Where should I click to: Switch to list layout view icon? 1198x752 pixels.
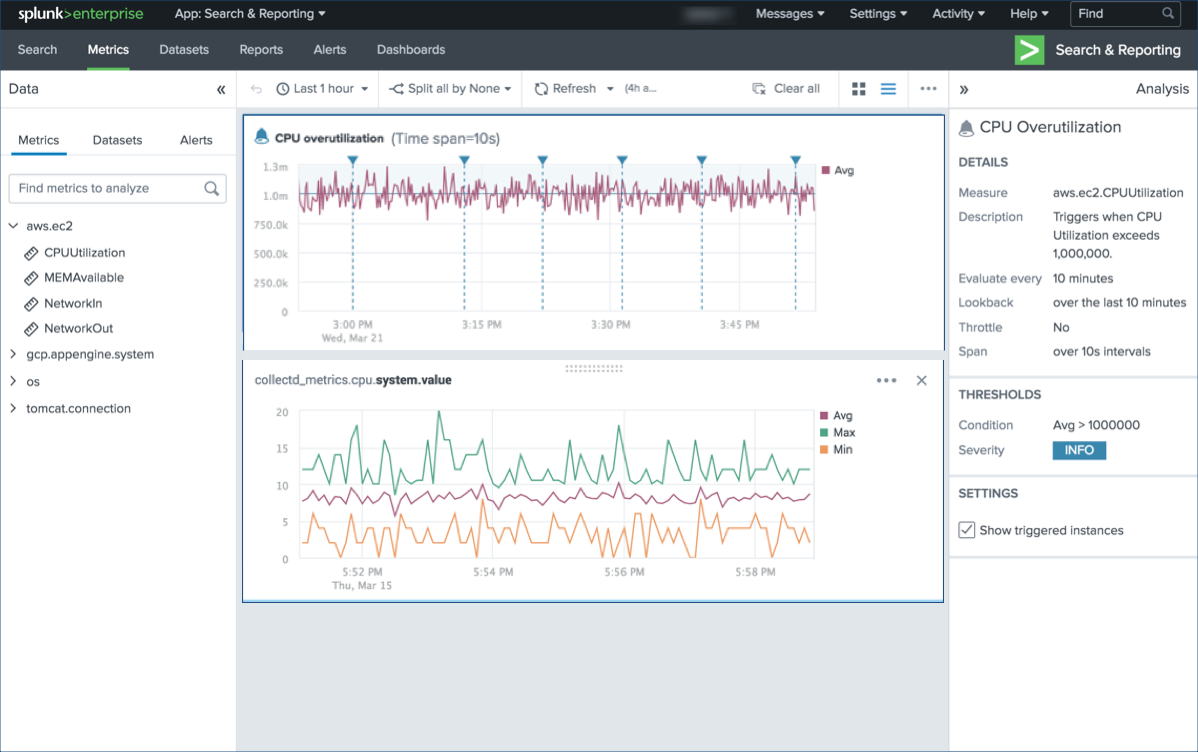click(x=888, y=88)
